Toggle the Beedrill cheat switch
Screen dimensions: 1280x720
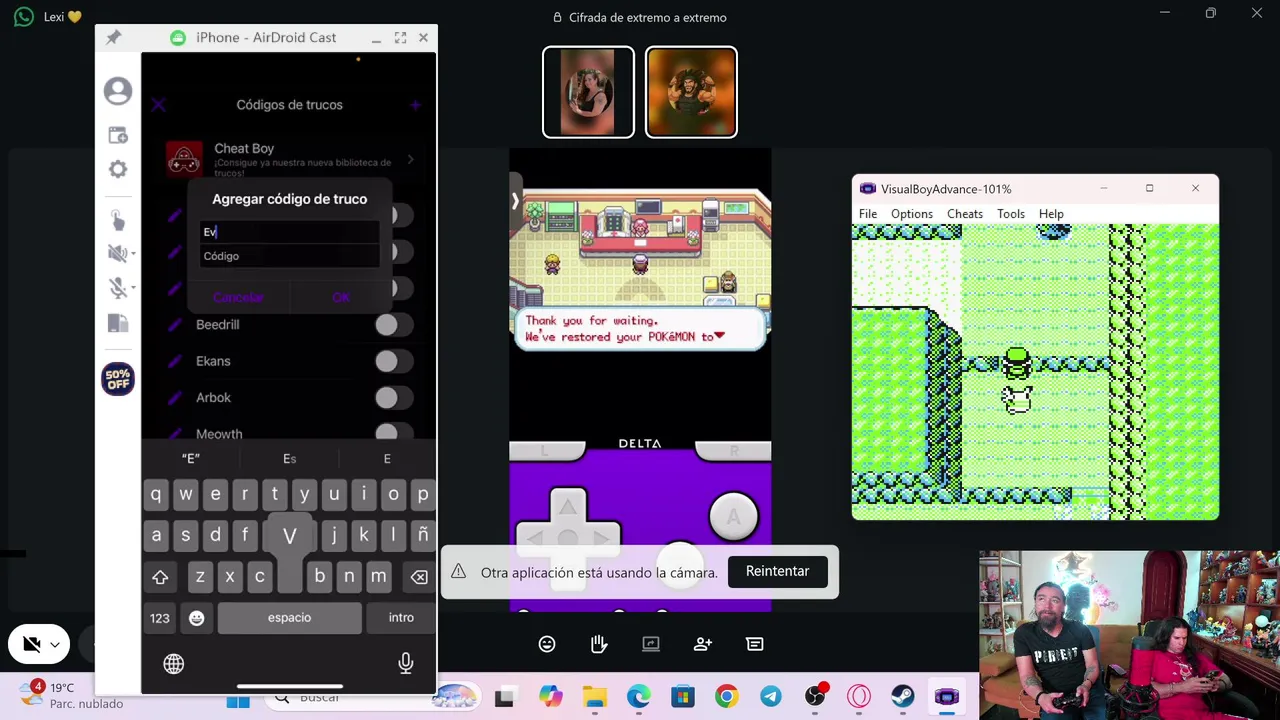393,325
